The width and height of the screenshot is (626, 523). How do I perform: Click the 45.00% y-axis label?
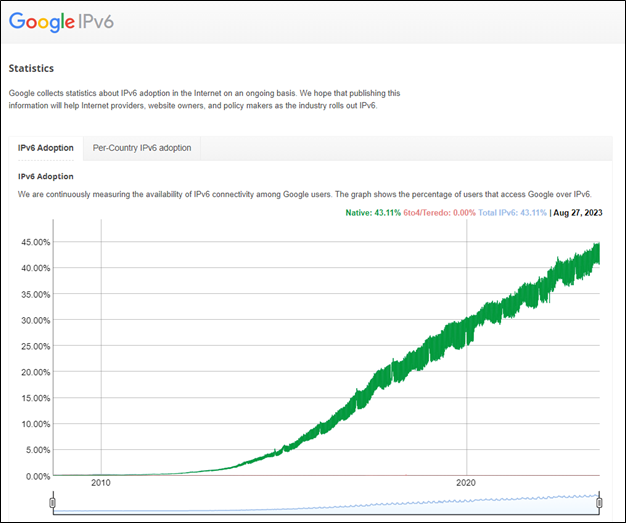point(32,242)
